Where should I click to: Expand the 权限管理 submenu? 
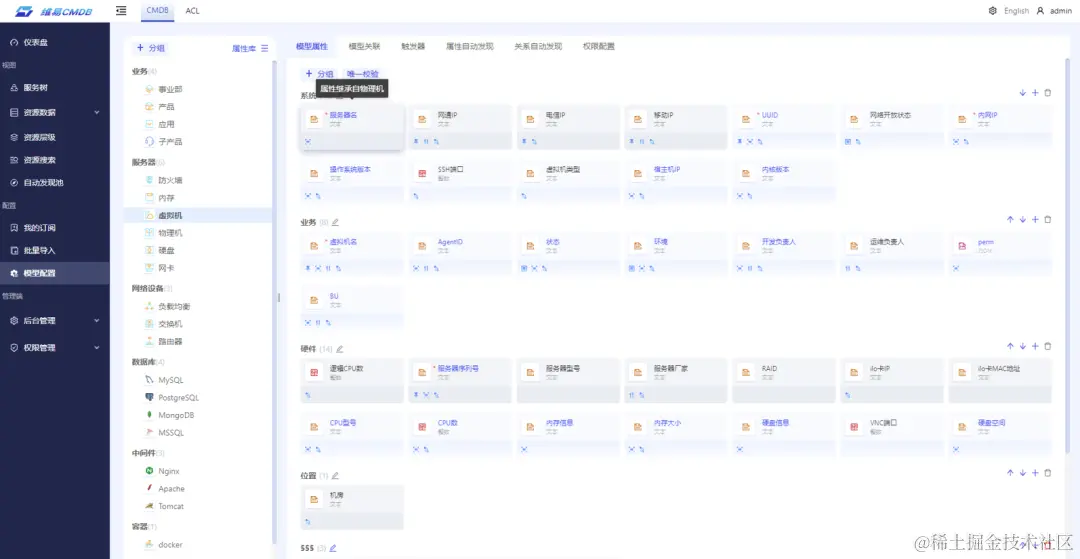click(x=96, y=348)
